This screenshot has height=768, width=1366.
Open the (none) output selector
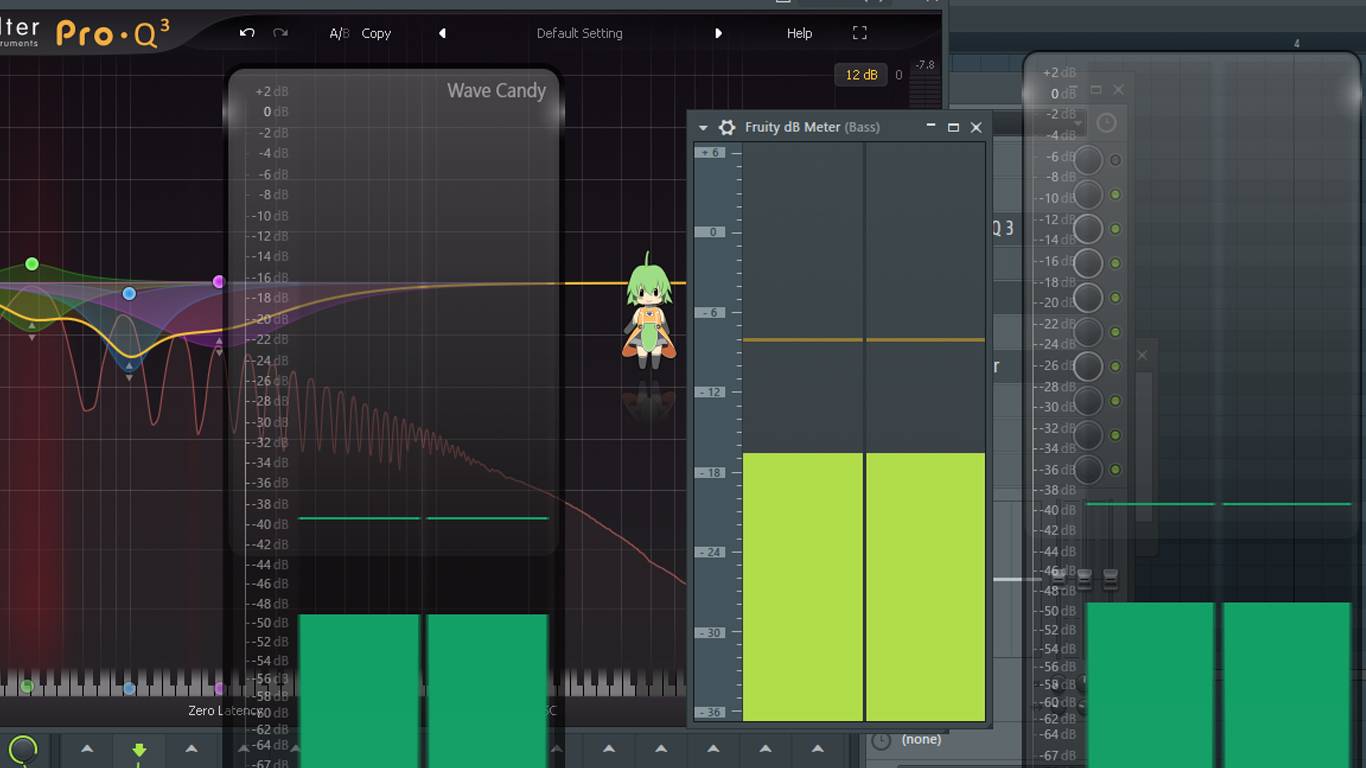[x=921, y=740]
